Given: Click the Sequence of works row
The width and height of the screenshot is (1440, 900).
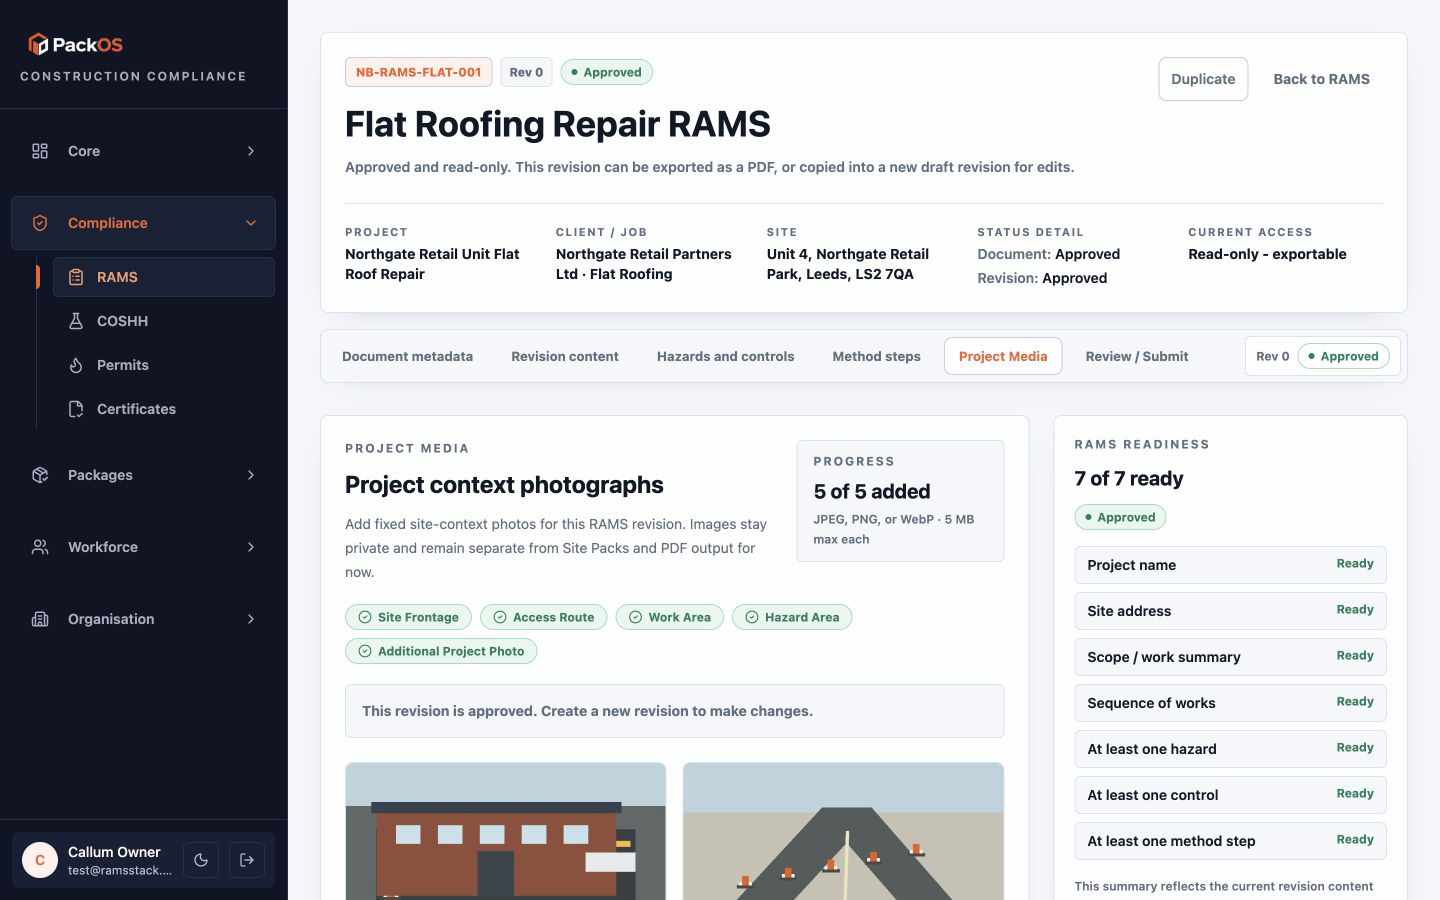Looking at the screenshot, I should pos(1230,703).
